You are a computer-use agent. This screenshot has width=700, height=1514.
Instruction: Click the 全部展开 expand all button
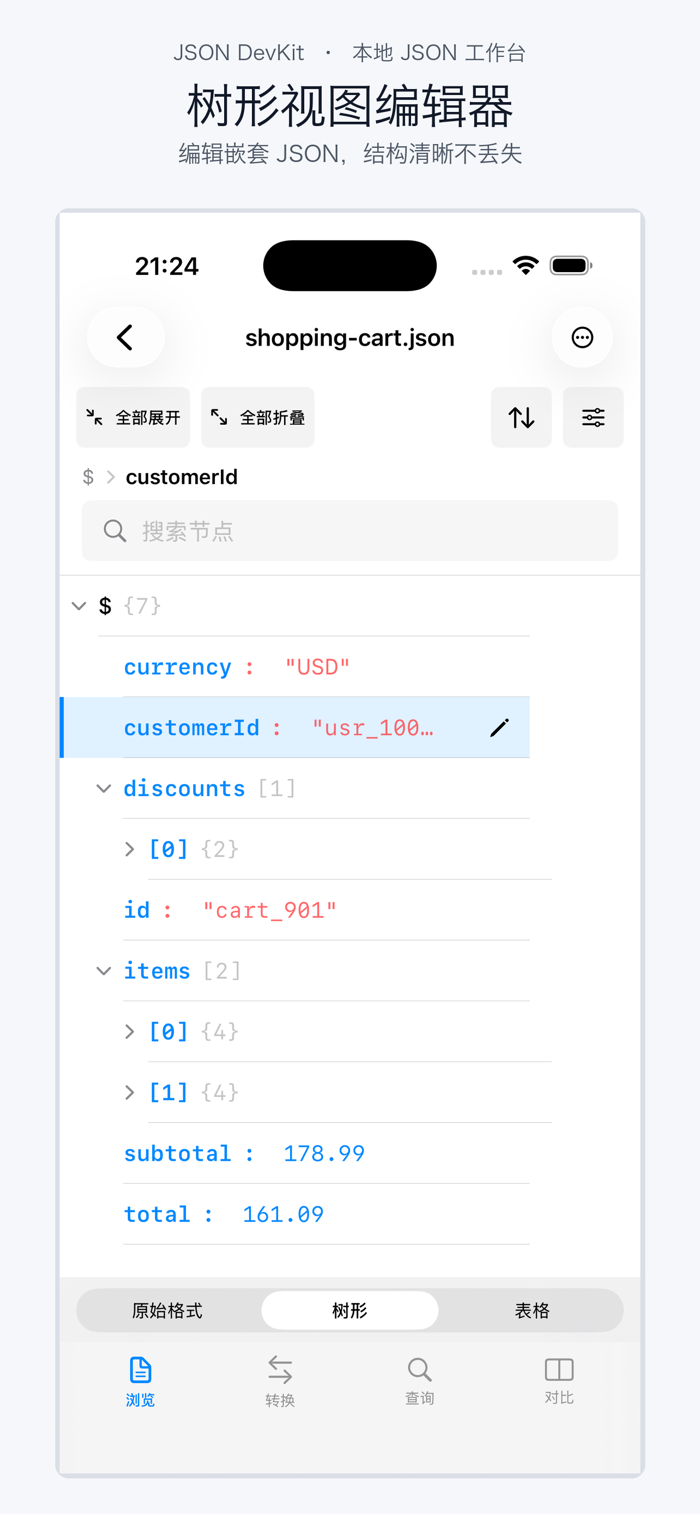(x=133, y=417)
